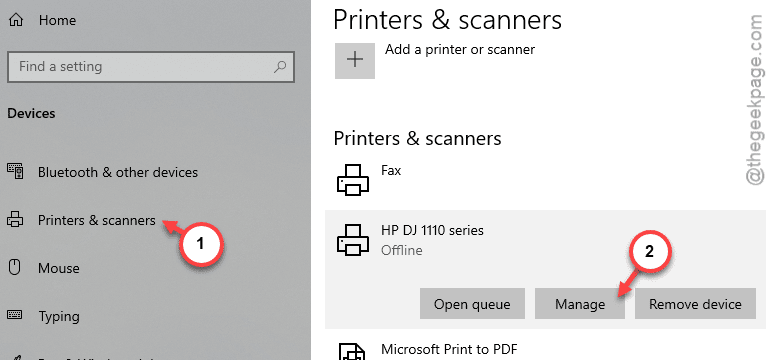774x360 pixels.
Task: Click the plus icon to add printer
Action: 354,60
